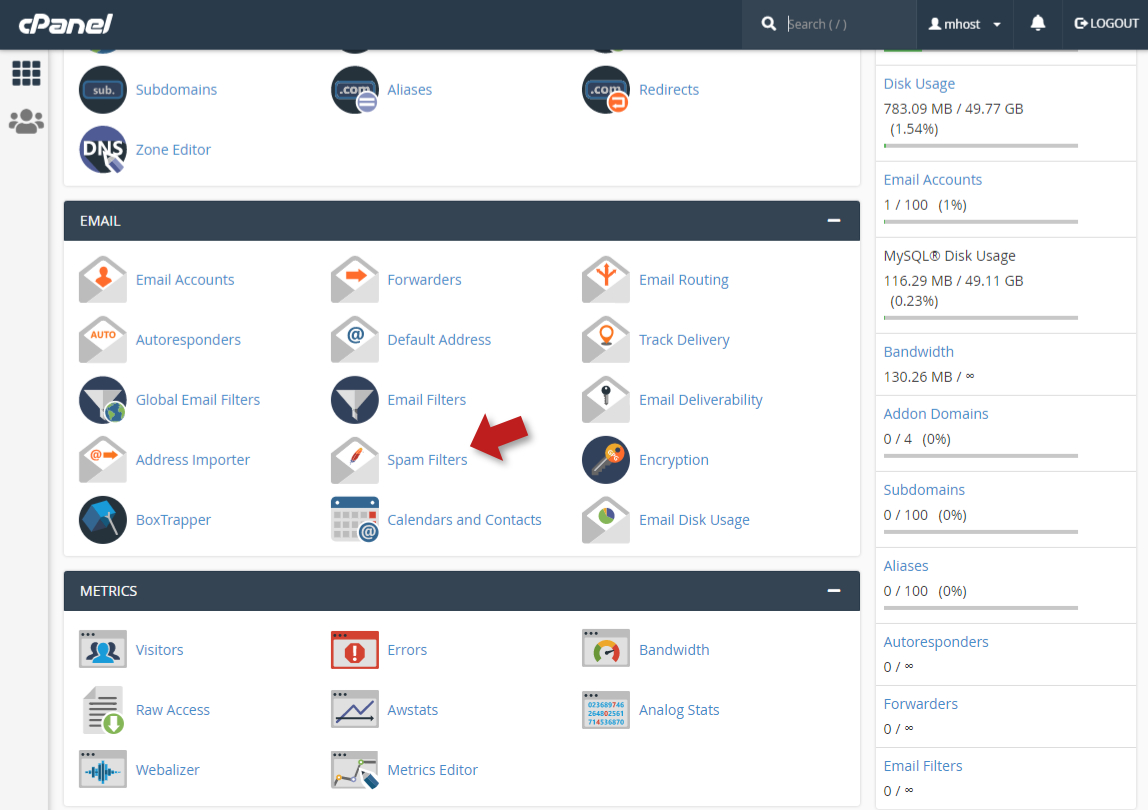Open the Addon Domains sidebar link
The height and width of the screenshot is (810, 1148).
point(936,414)
